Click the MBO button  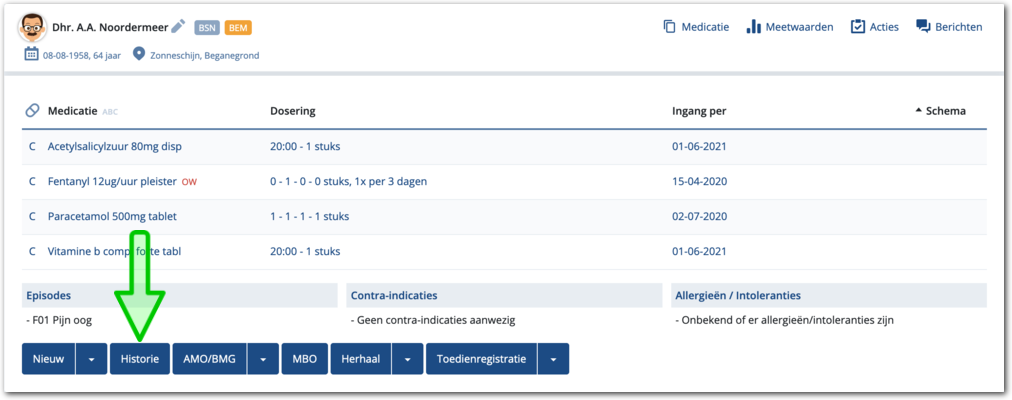click(304, 359)
